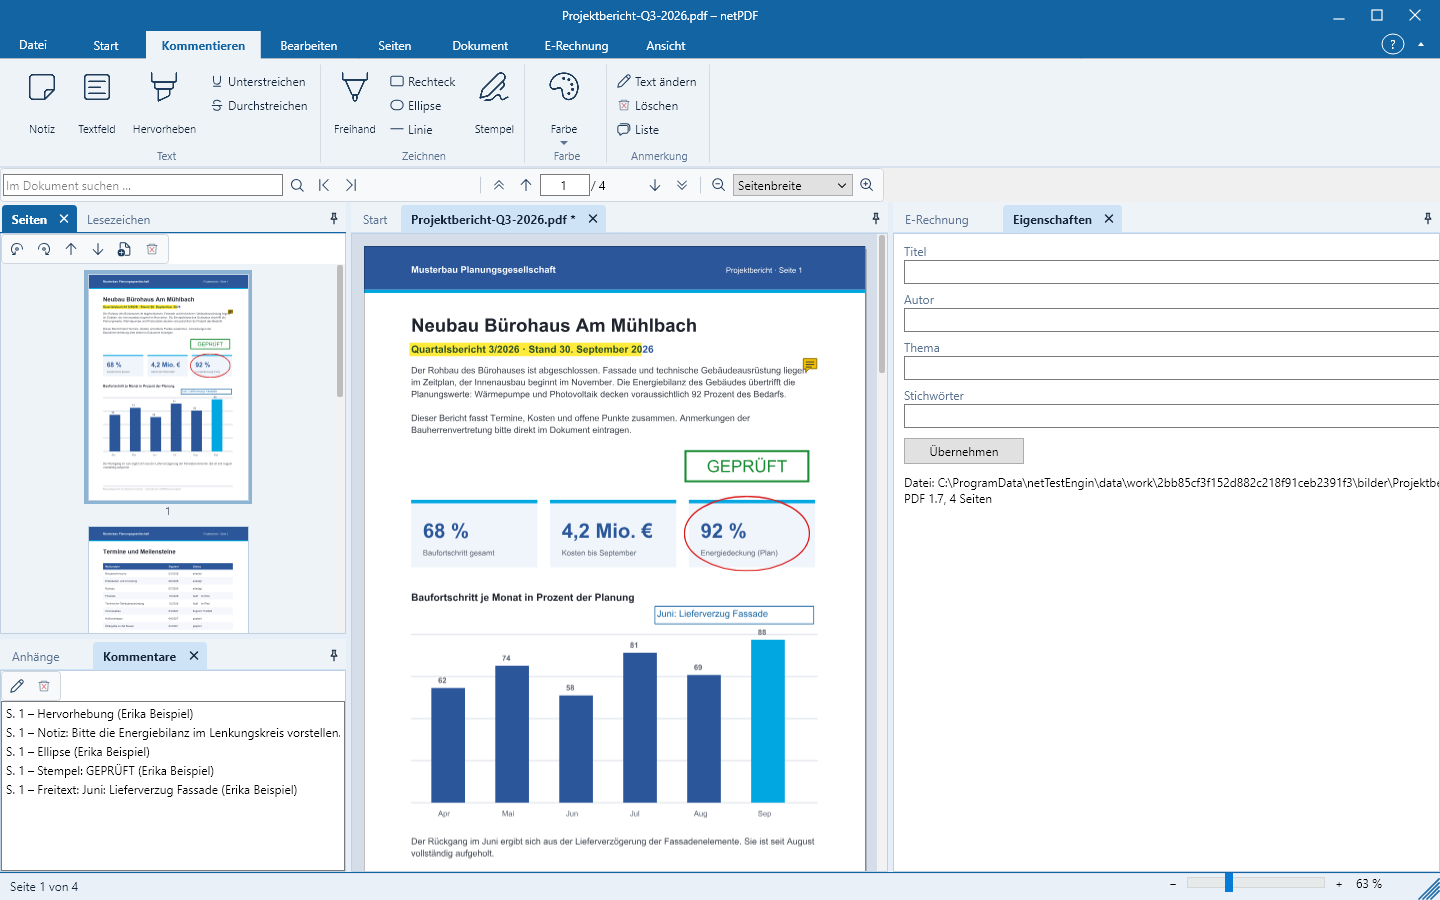Jump to the next search result
This screenshot has height=900, width=1440.
click(x=351, y=185)
